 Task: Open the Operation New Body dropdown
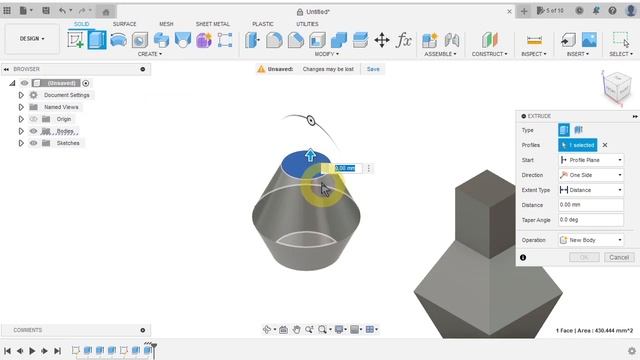(591, 240)
